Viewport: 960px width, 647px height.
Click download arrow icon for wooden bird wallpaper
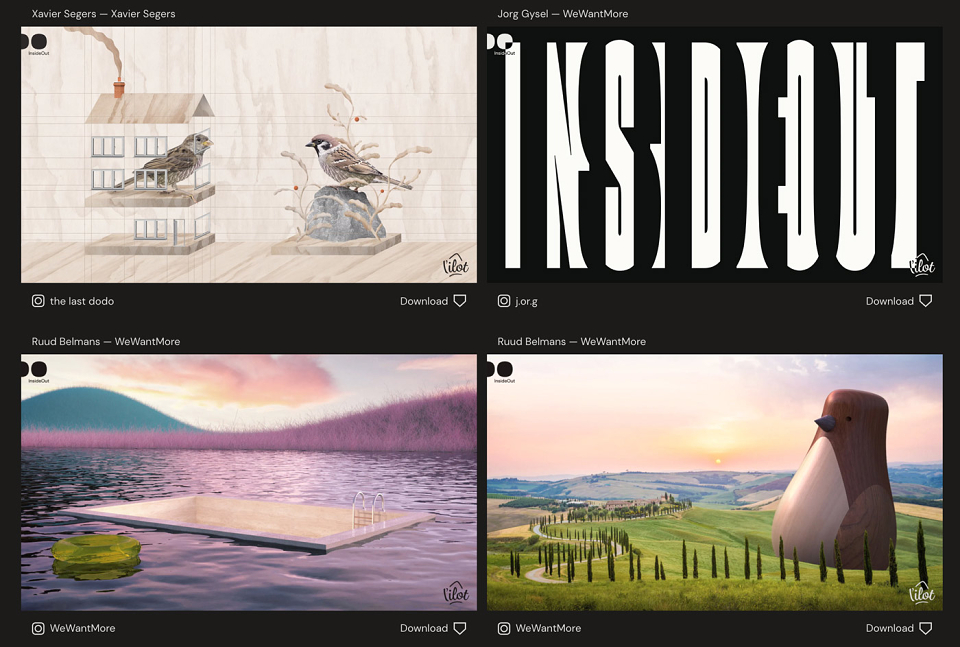[x=926, y=628]
